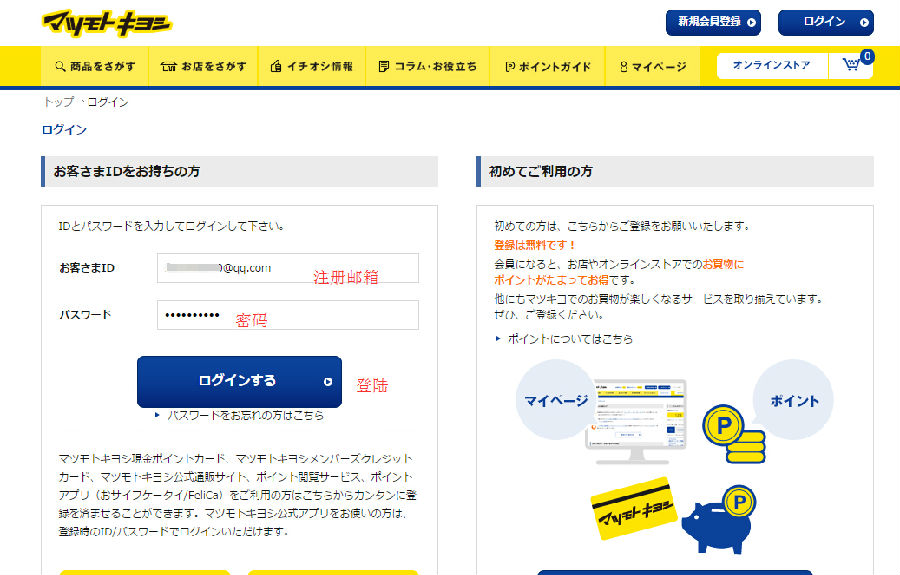Click the マイページ circle graphic
Screen dimensions: 900x575
coord(556,401)
